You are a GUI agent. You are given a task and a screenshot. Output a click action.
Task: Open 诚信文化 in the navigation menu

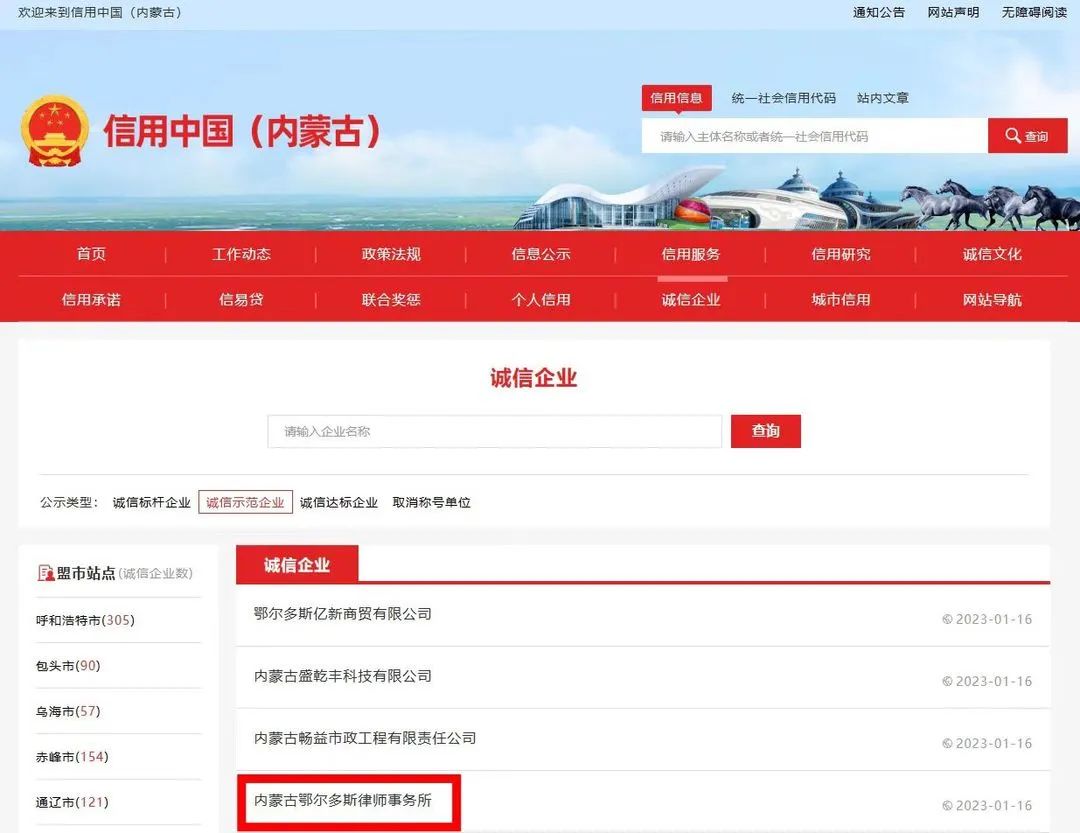(x=992, y=254)
